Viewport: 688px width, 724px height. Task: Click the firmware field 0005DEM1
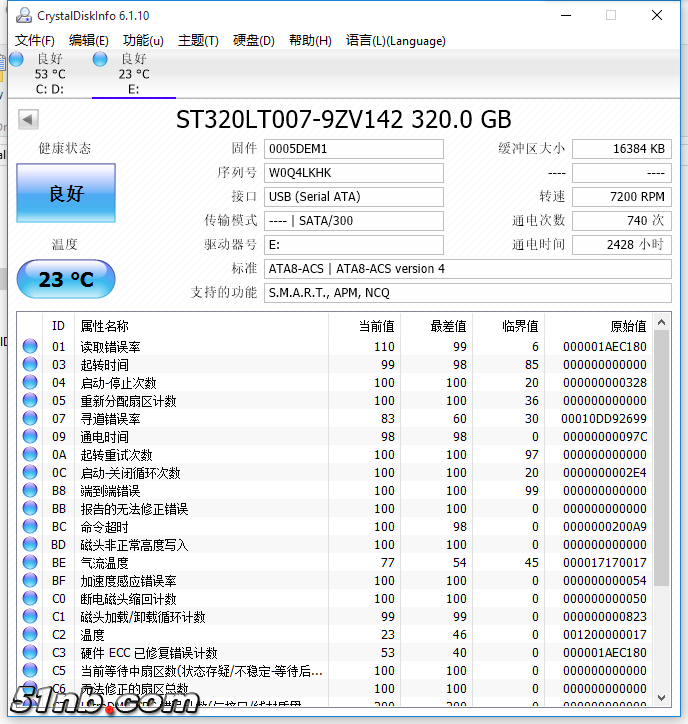tap(354, 149)
